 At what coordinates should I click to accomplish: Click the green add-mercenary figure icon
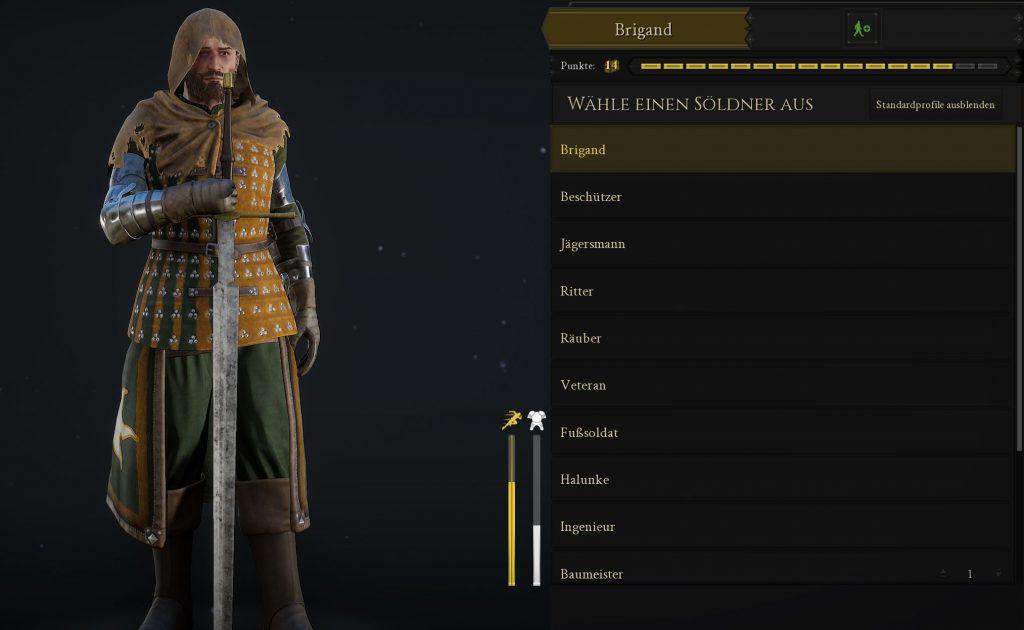(861, 29)
